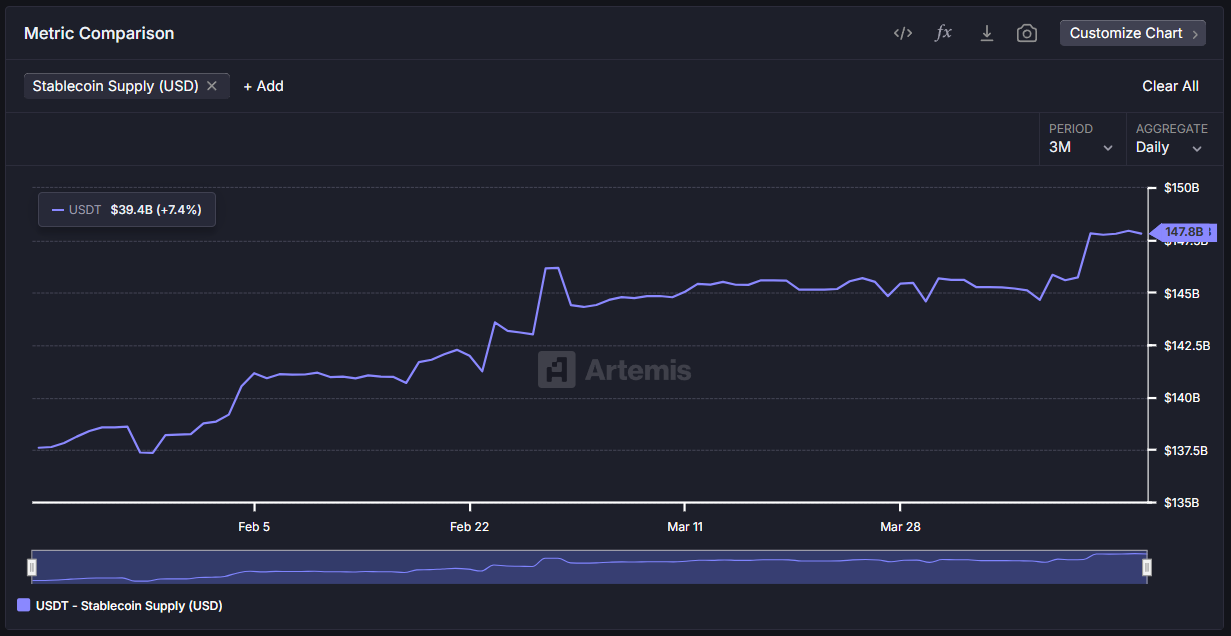Image resolution: width=1231 pixels, height=636 pixels.
Task: Open the Period 3M dropdown
Action: click(x=1081, y=139)
